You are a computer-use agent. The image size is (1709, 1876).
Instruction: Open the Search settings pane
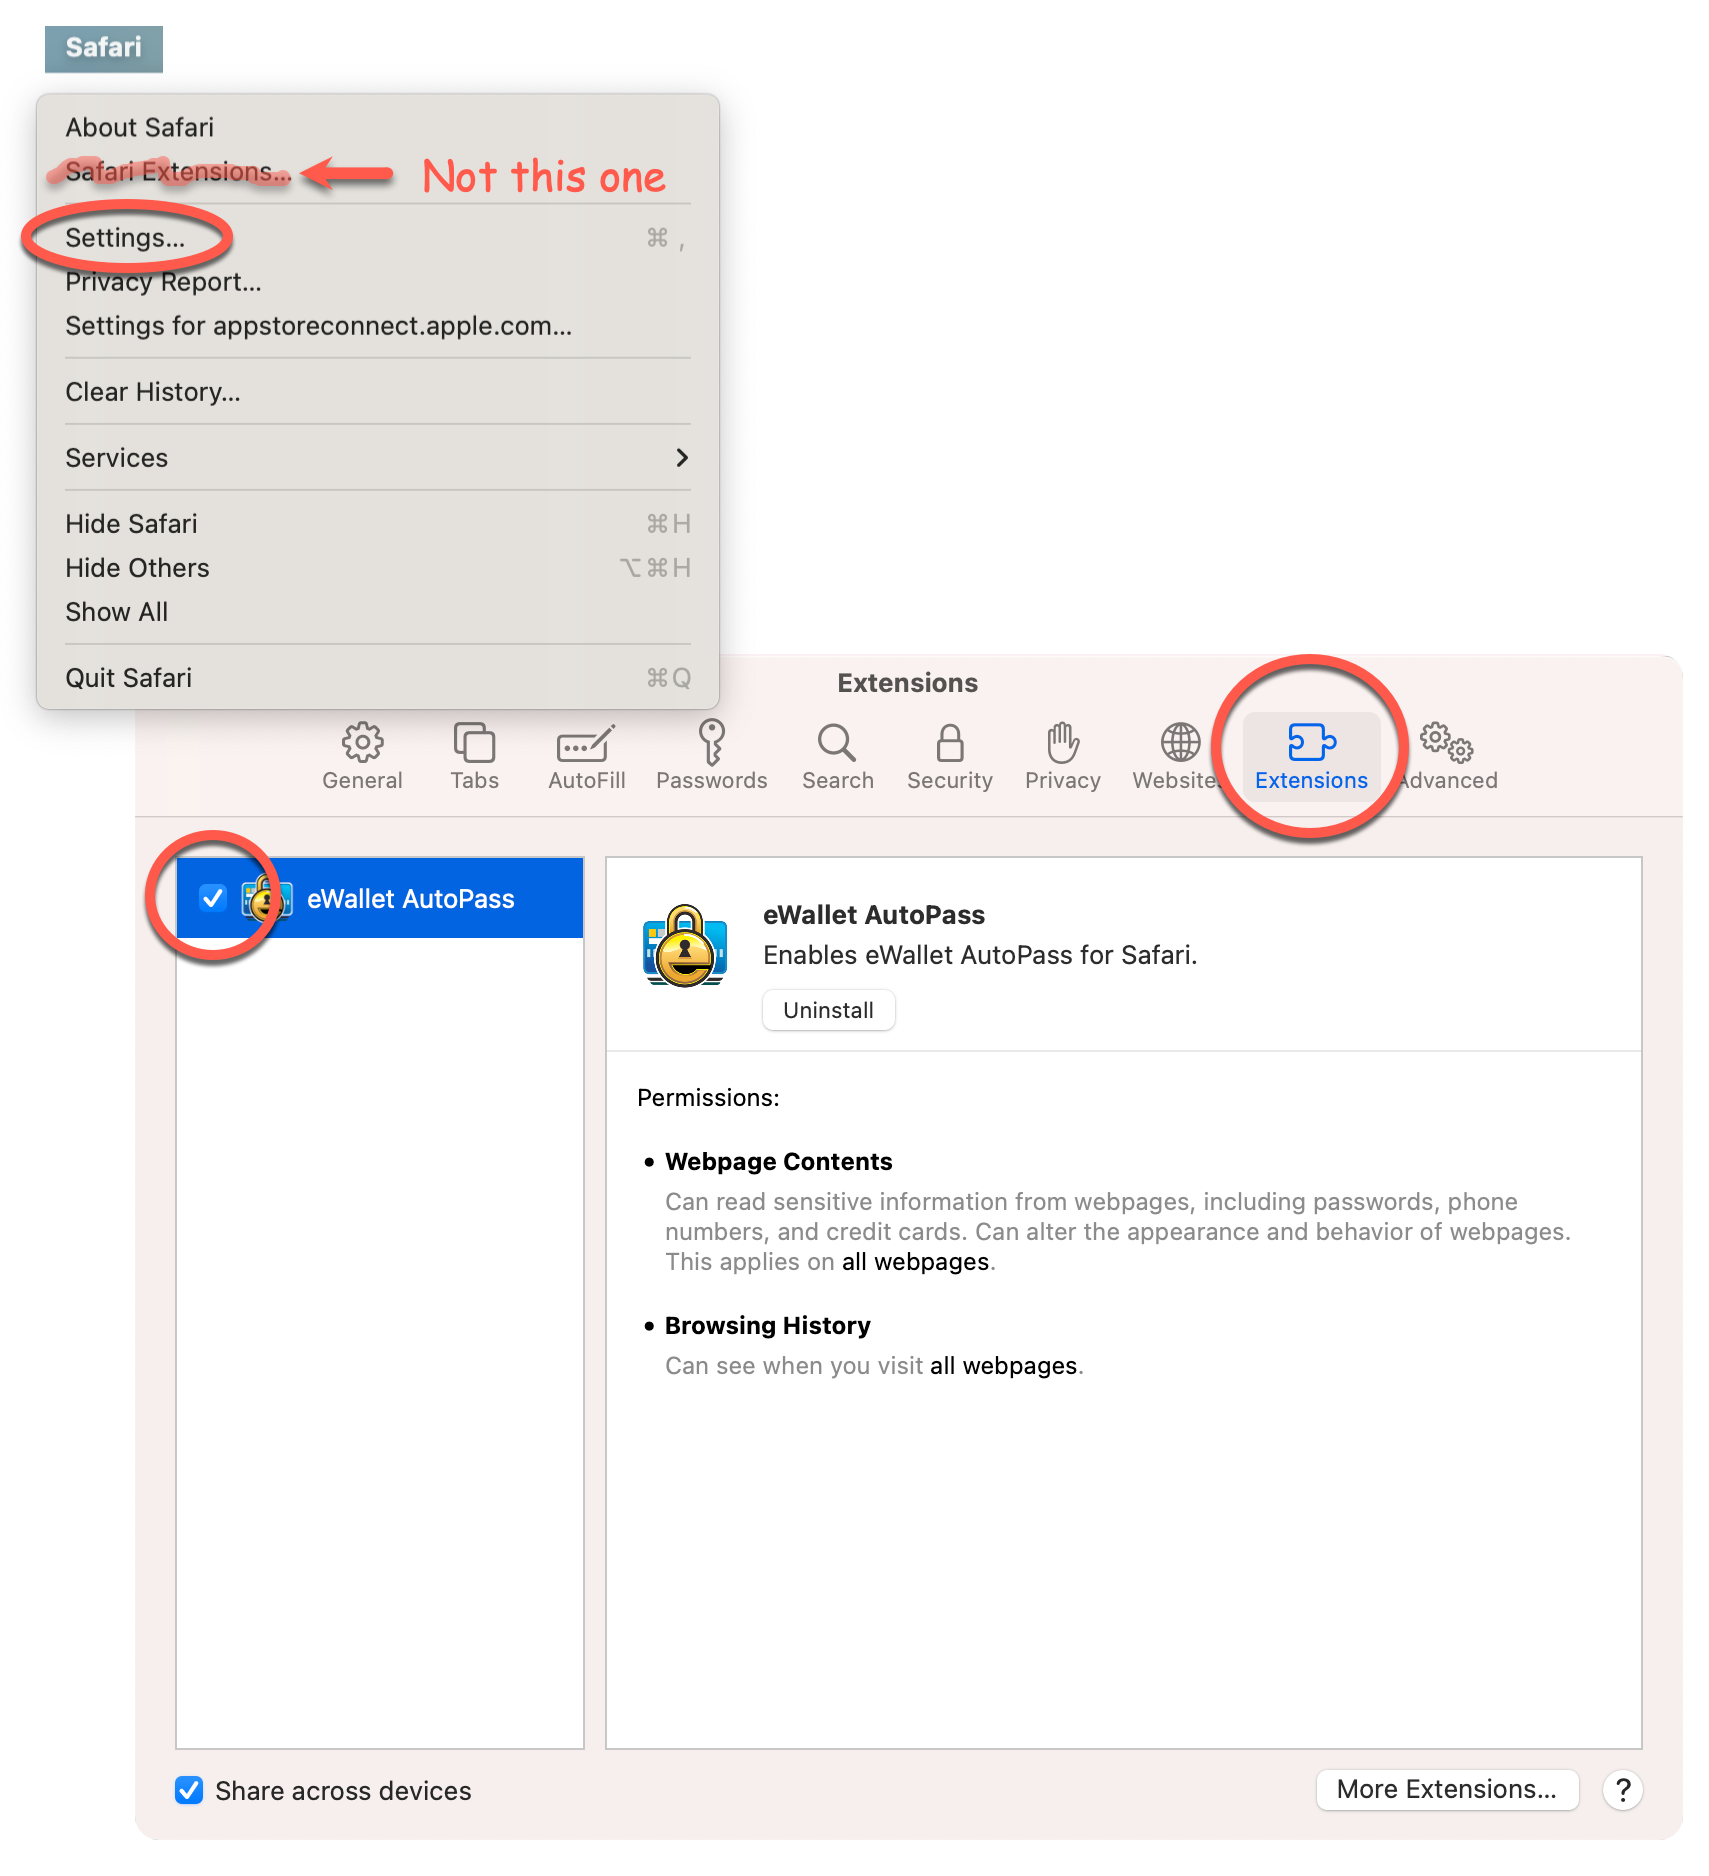pos(837,756)
